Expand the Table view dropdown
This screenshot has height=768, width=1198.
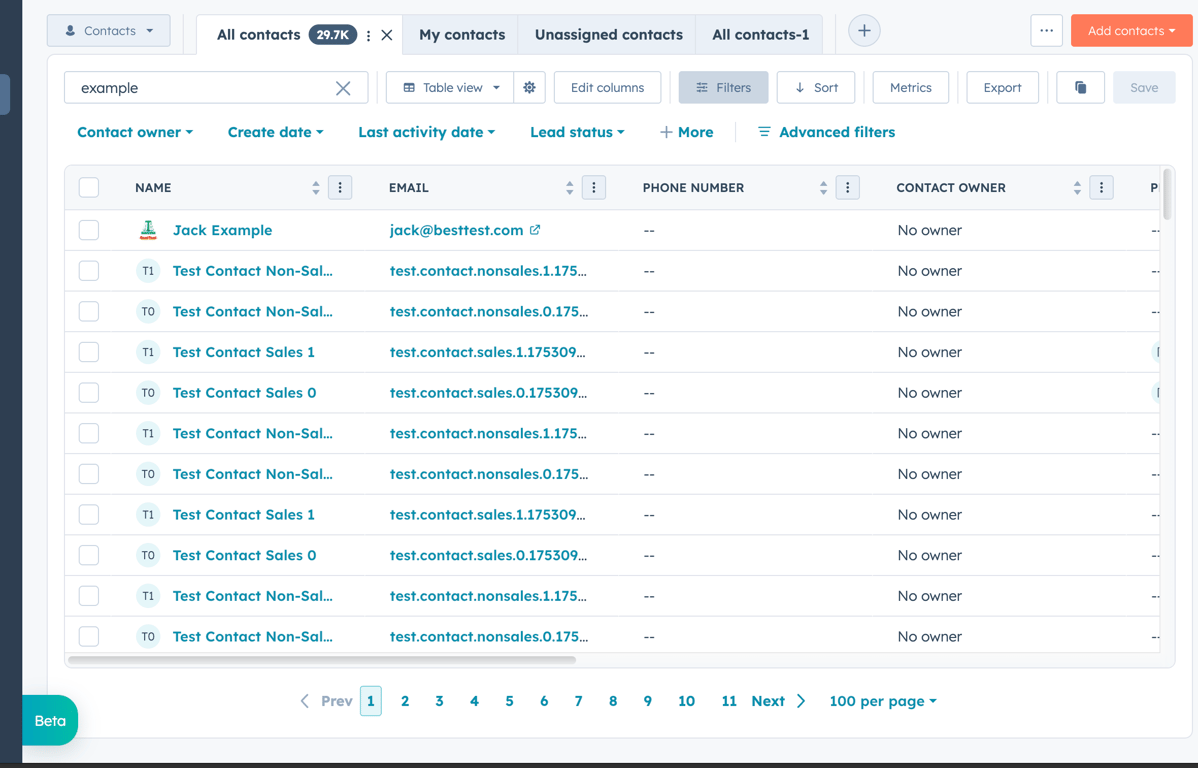(x=450, y=88)
